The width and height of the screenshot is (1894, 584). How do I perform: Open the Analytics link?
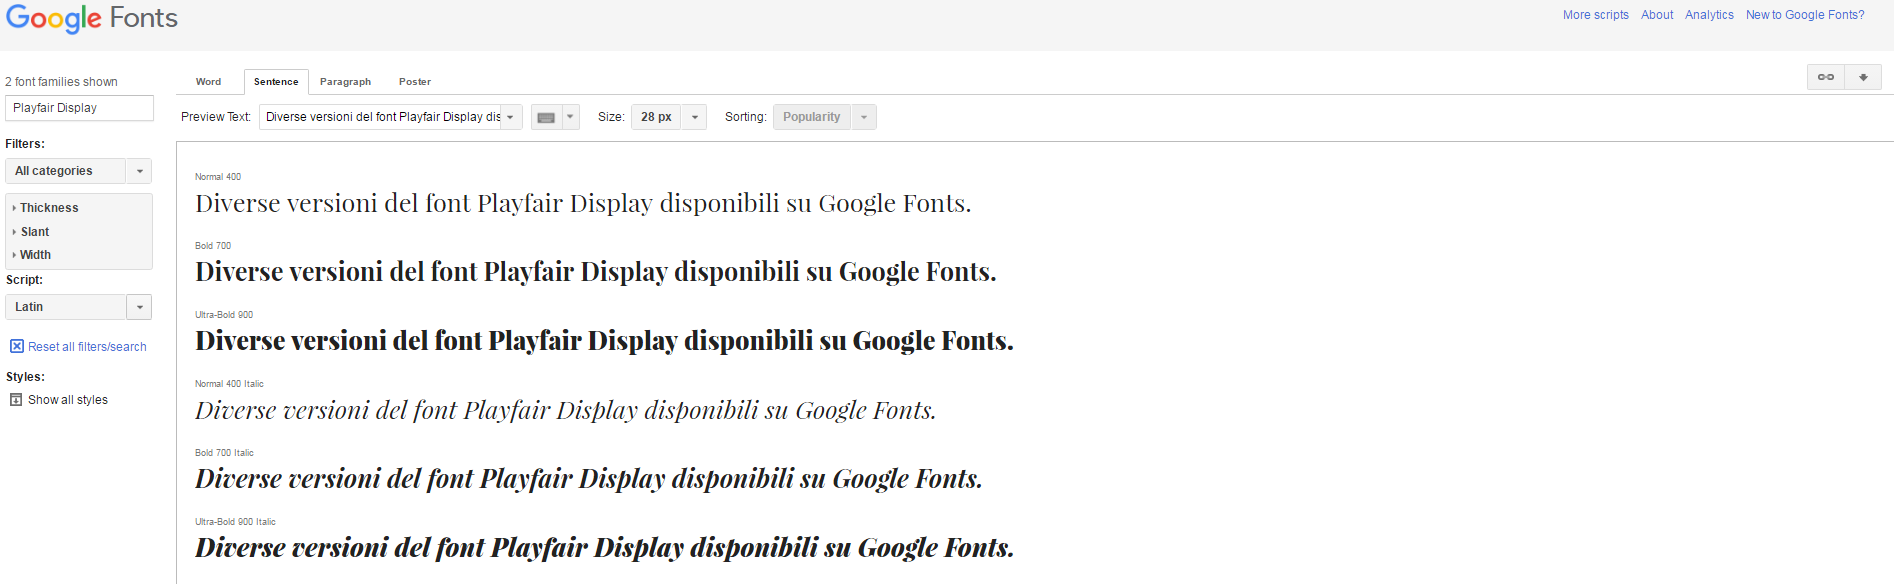1709,15
